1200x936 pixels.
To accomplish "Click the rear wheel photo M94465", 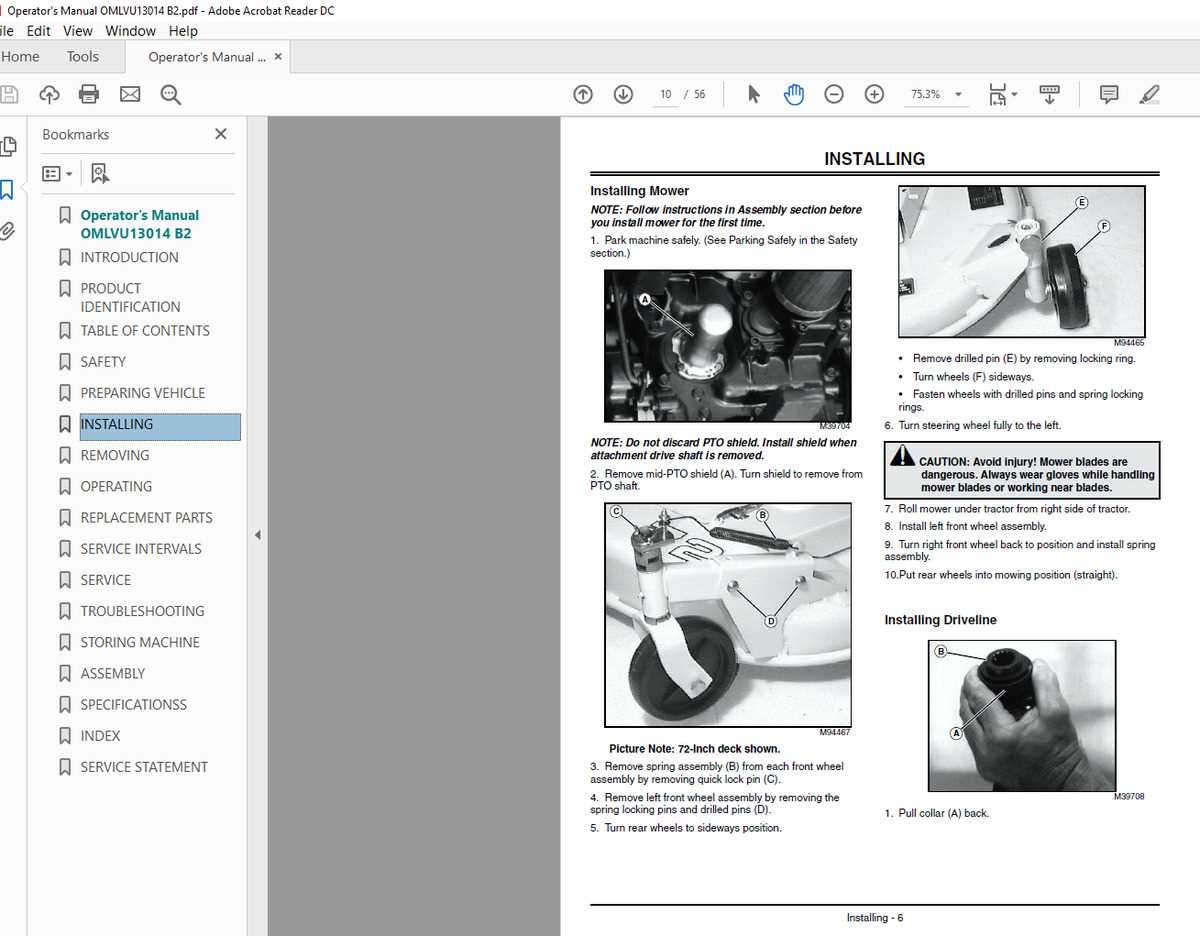I will pyautogui.click(x=1022, y=262).
